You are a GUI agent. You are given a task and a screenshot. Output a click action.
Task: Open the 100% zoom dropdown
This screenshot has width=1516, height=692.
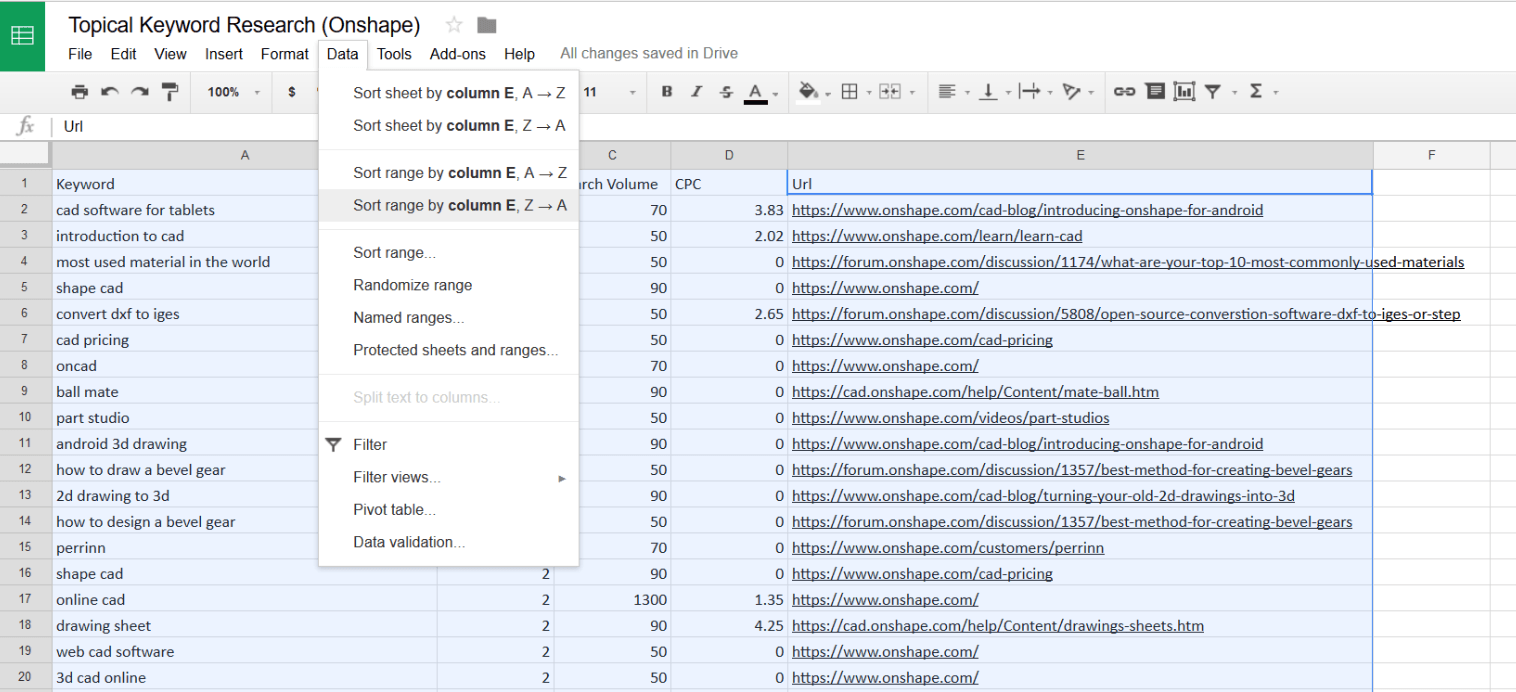click(233, 92)
